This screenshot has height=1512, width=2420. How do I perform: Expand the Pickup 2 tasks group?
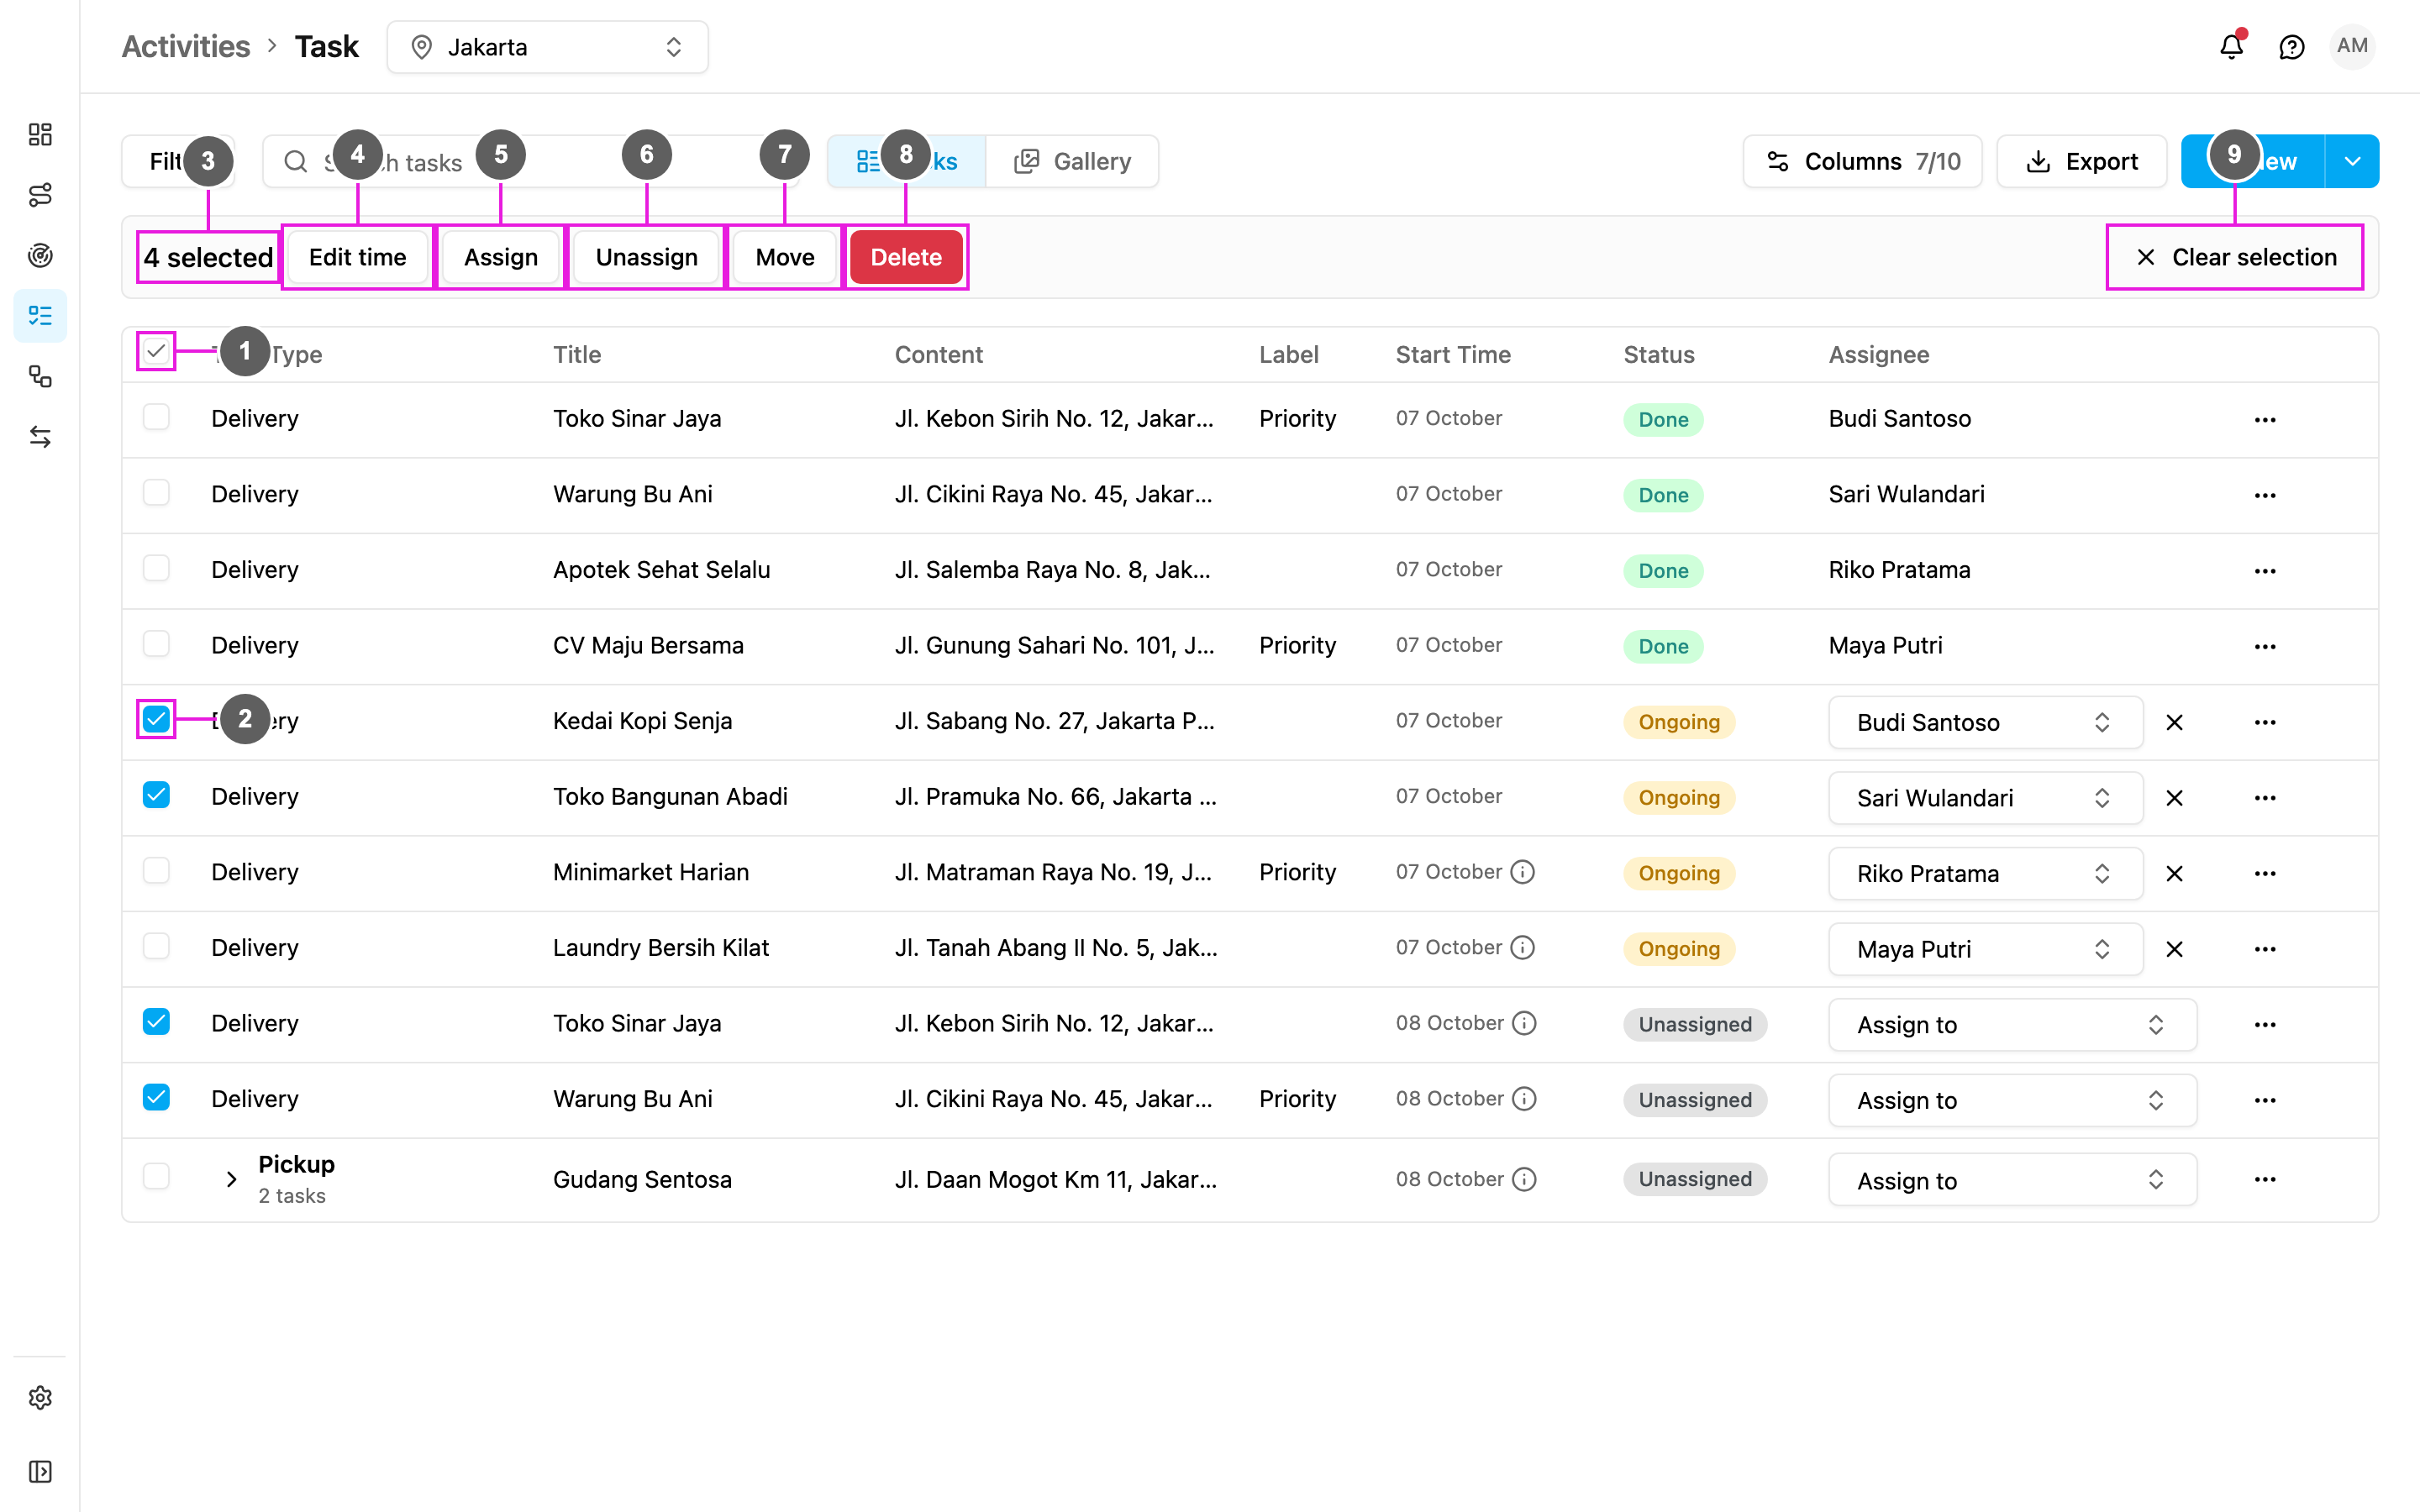[231, 1179]
